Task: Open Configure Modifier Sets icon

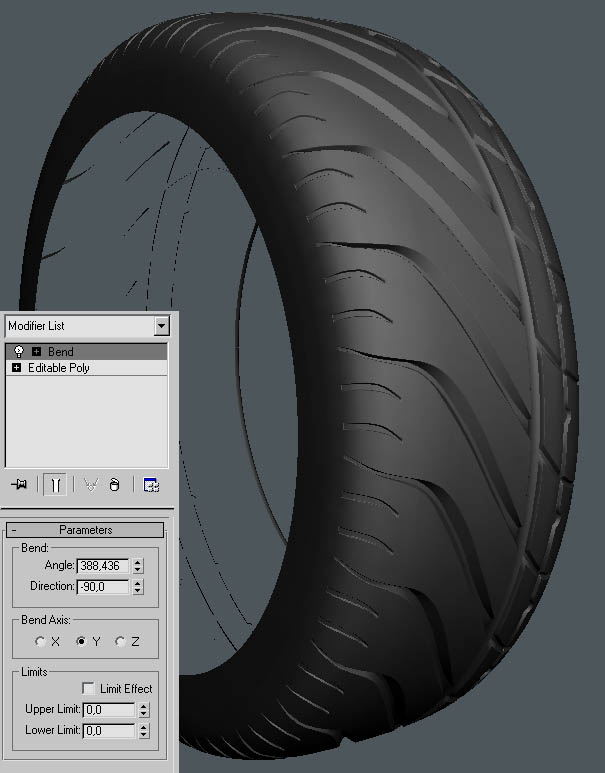Action: (x=150, y=485)
